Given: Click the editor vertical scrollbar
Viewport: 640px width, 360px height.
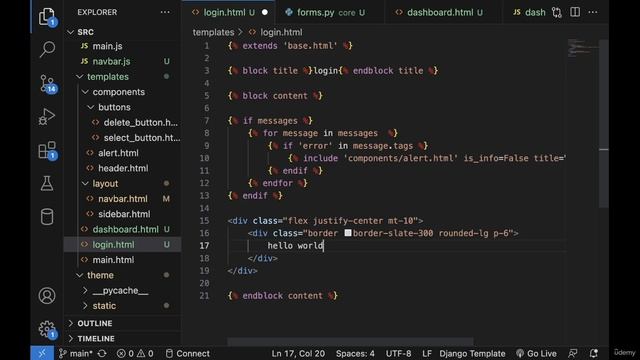Looking at the screenshot, I should tap(604, 123).
